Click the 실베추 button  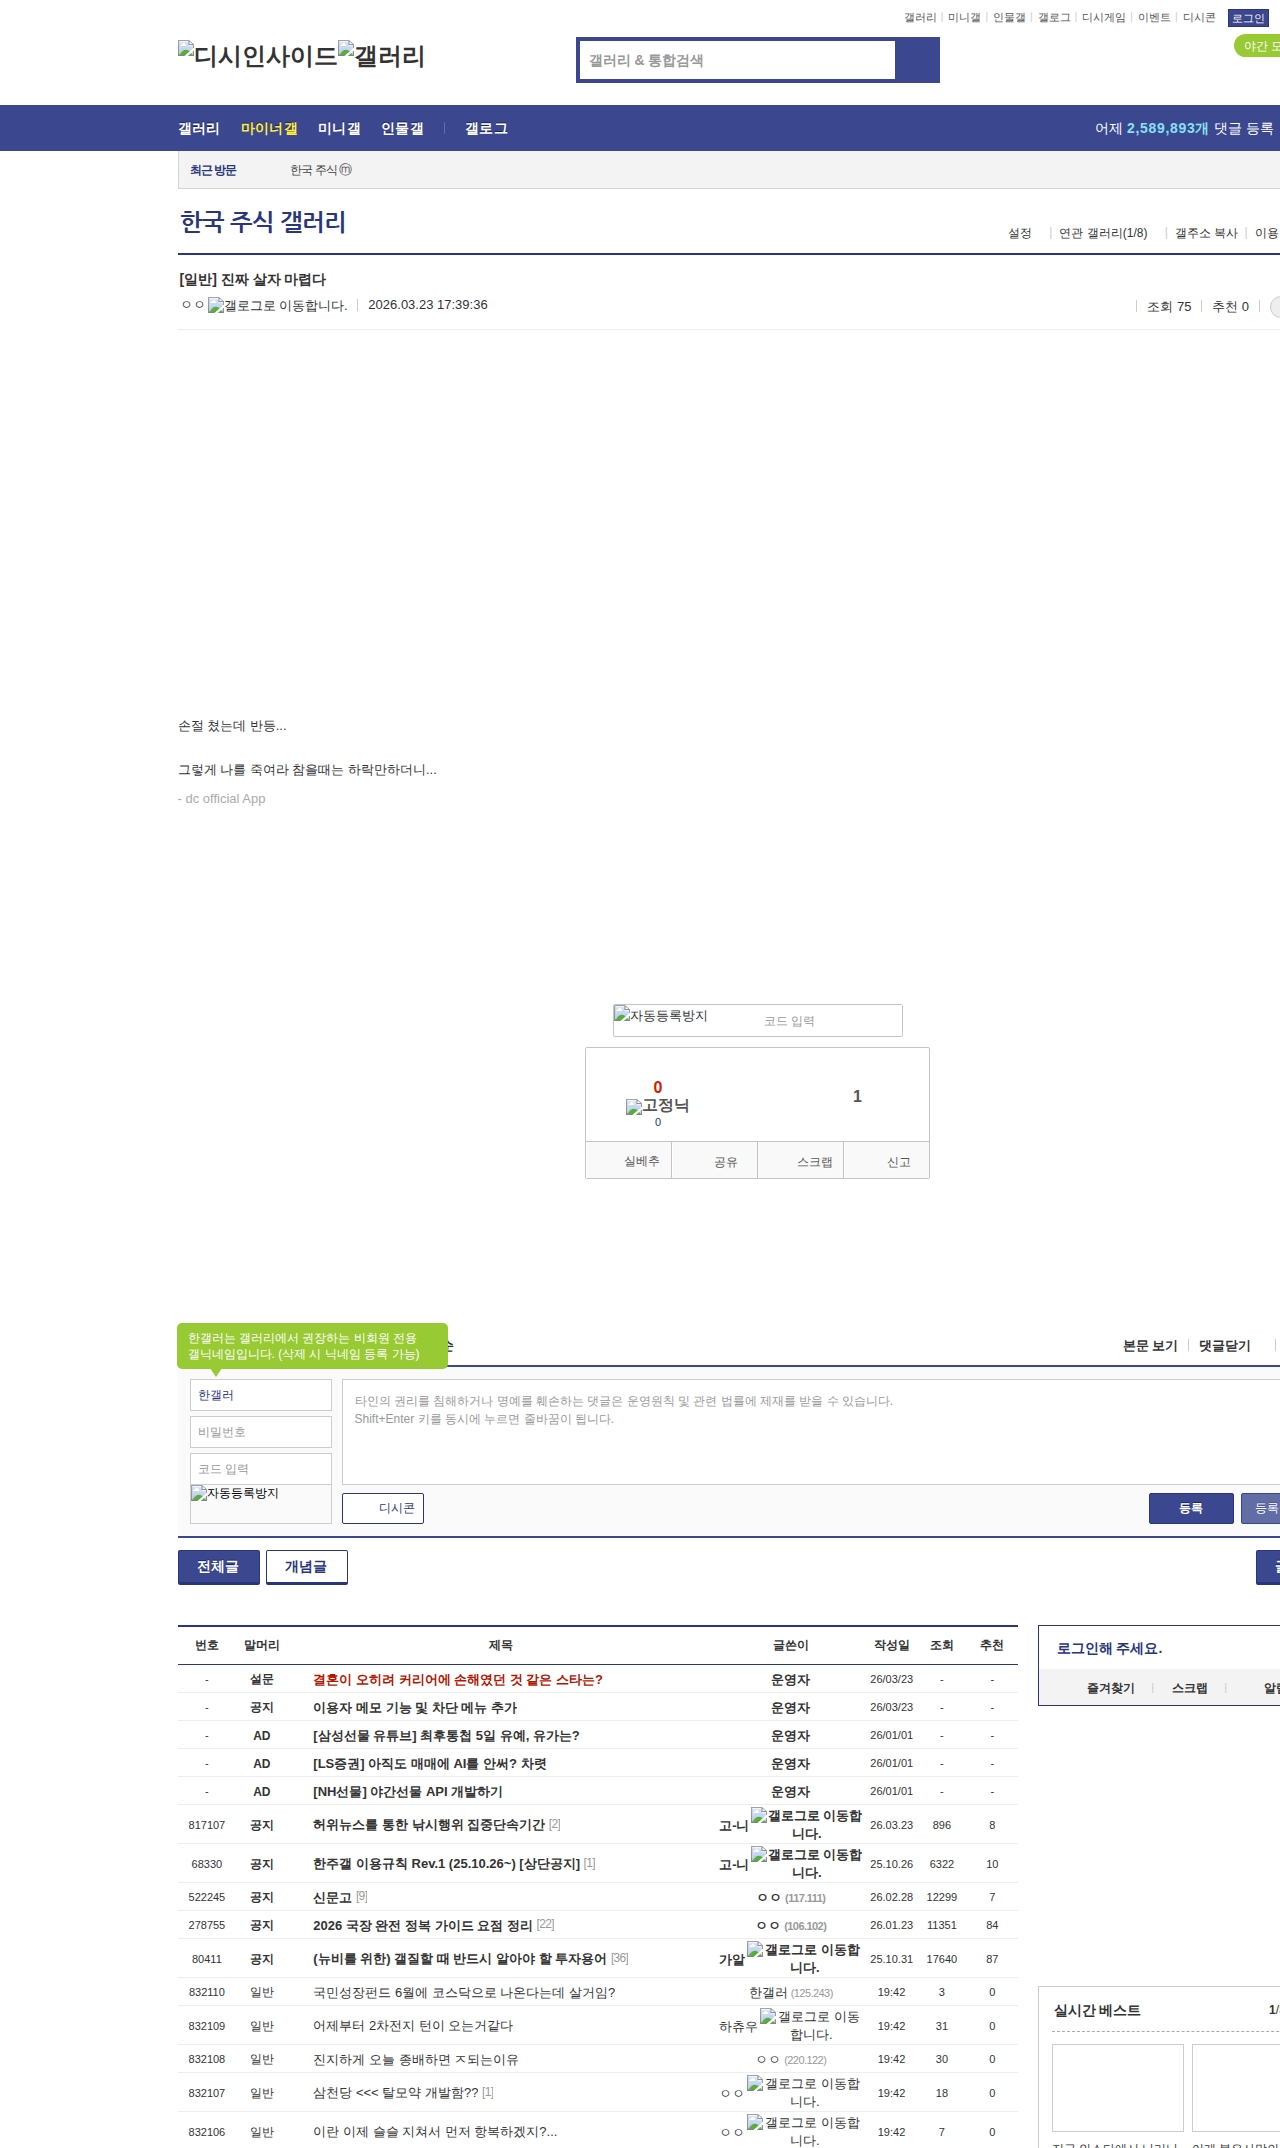629,1161
